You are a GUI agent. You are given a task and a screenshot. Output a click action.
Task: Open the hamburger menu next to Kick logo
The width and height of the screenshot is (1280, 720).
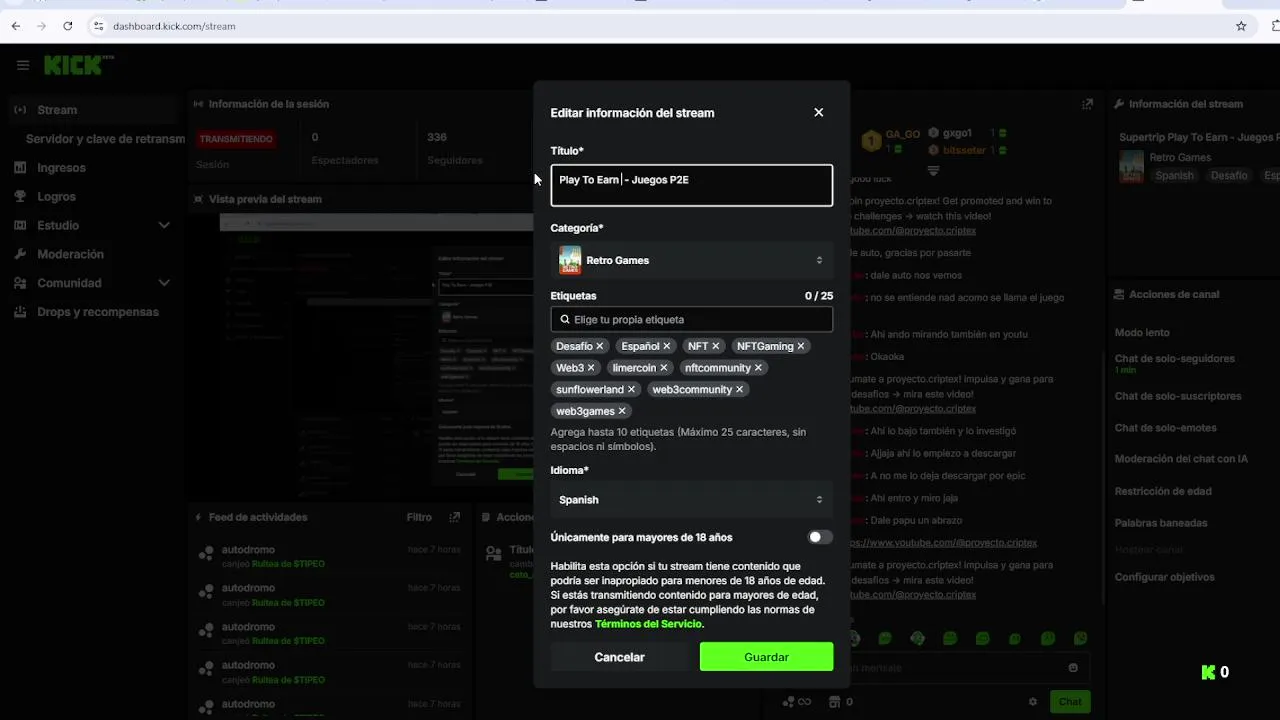[23, 65]
